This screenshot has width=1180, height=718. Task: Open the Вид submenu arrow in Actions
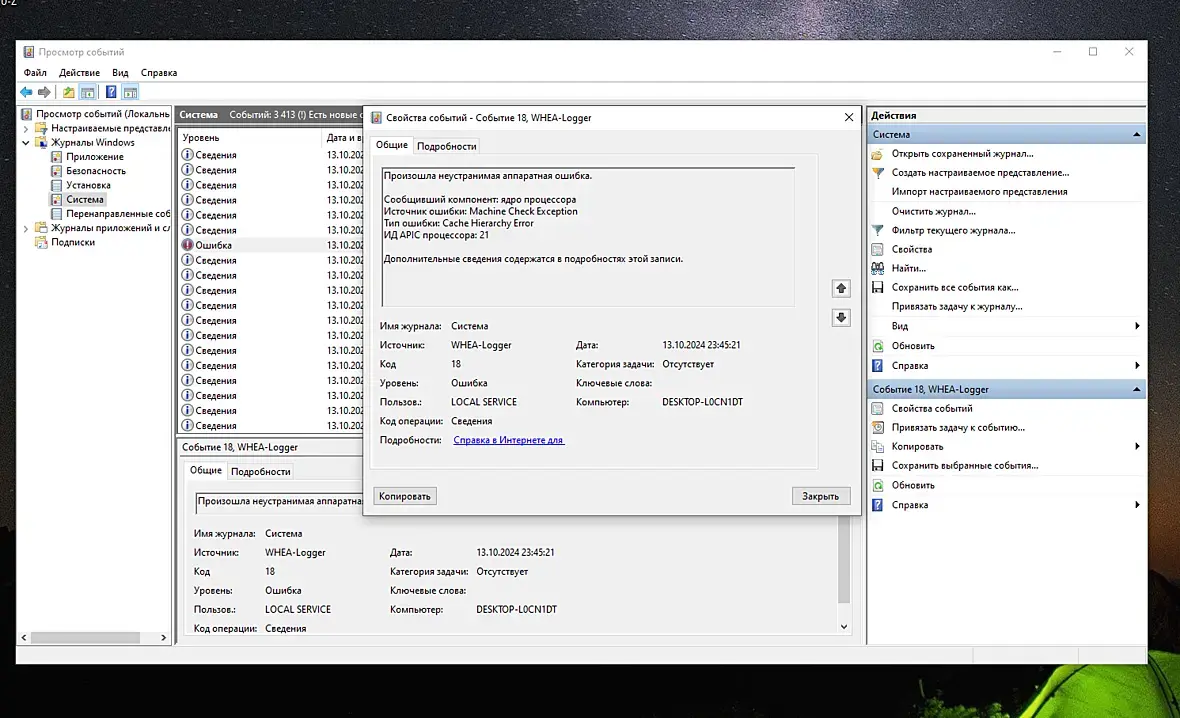pos(1137,326)
